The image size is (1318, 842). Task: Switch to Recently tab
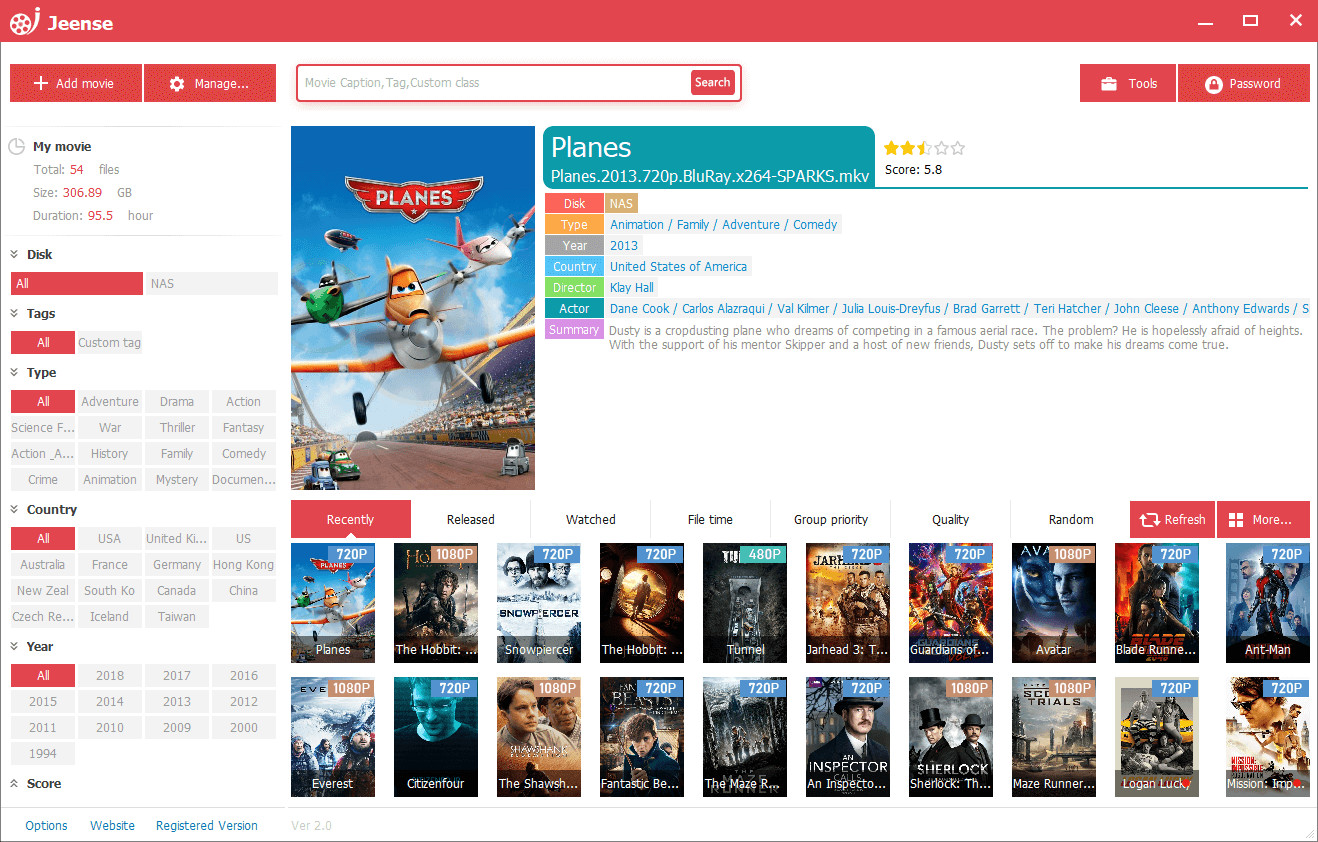[351, 520]
